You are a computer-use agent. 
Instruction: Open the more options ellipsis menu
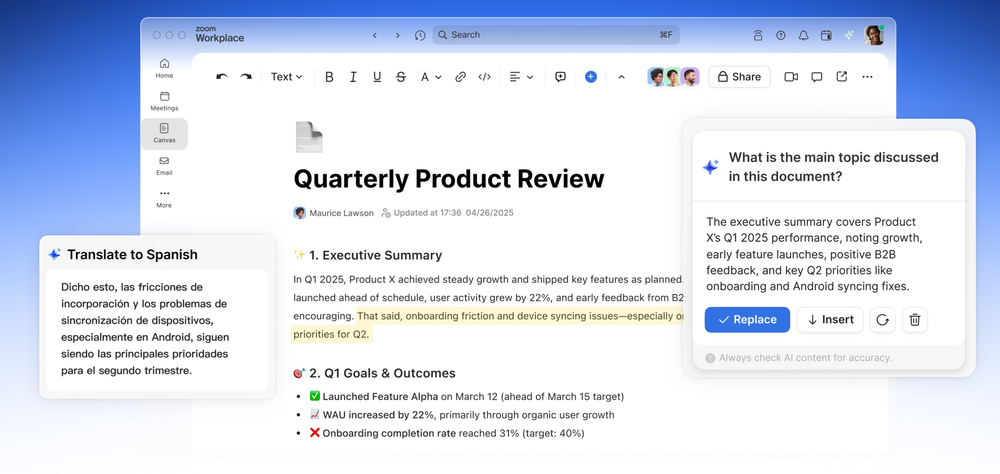click(x=867, y=77)
